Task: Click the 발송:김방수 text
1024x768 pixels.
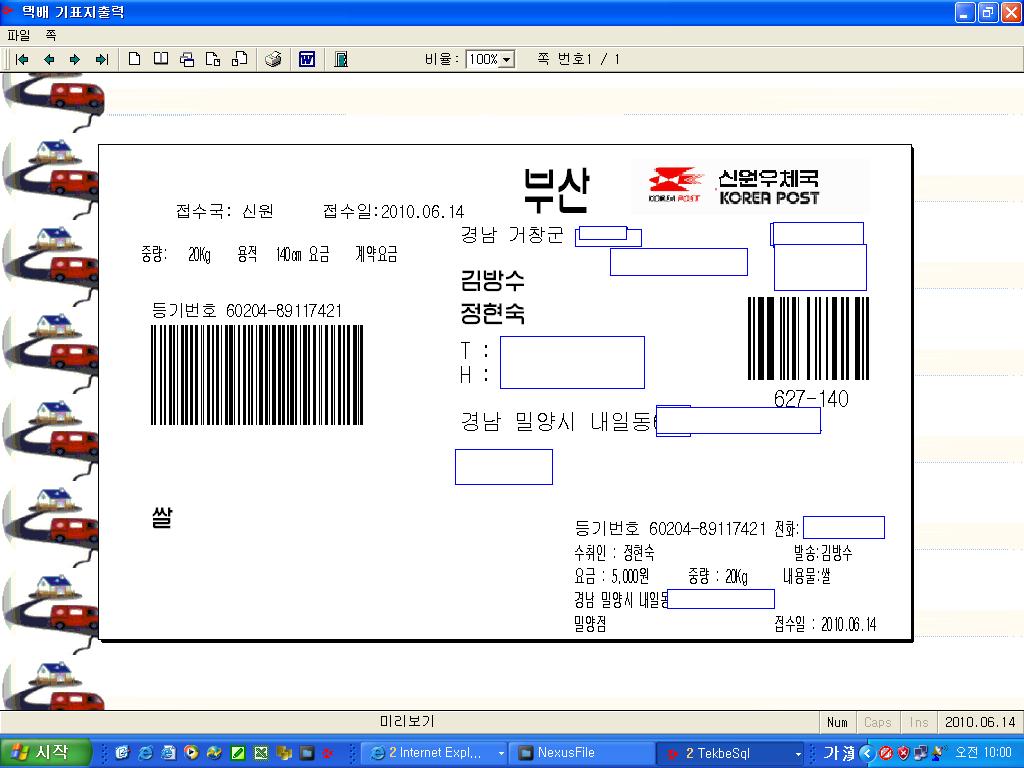Action: coord(823,553)
